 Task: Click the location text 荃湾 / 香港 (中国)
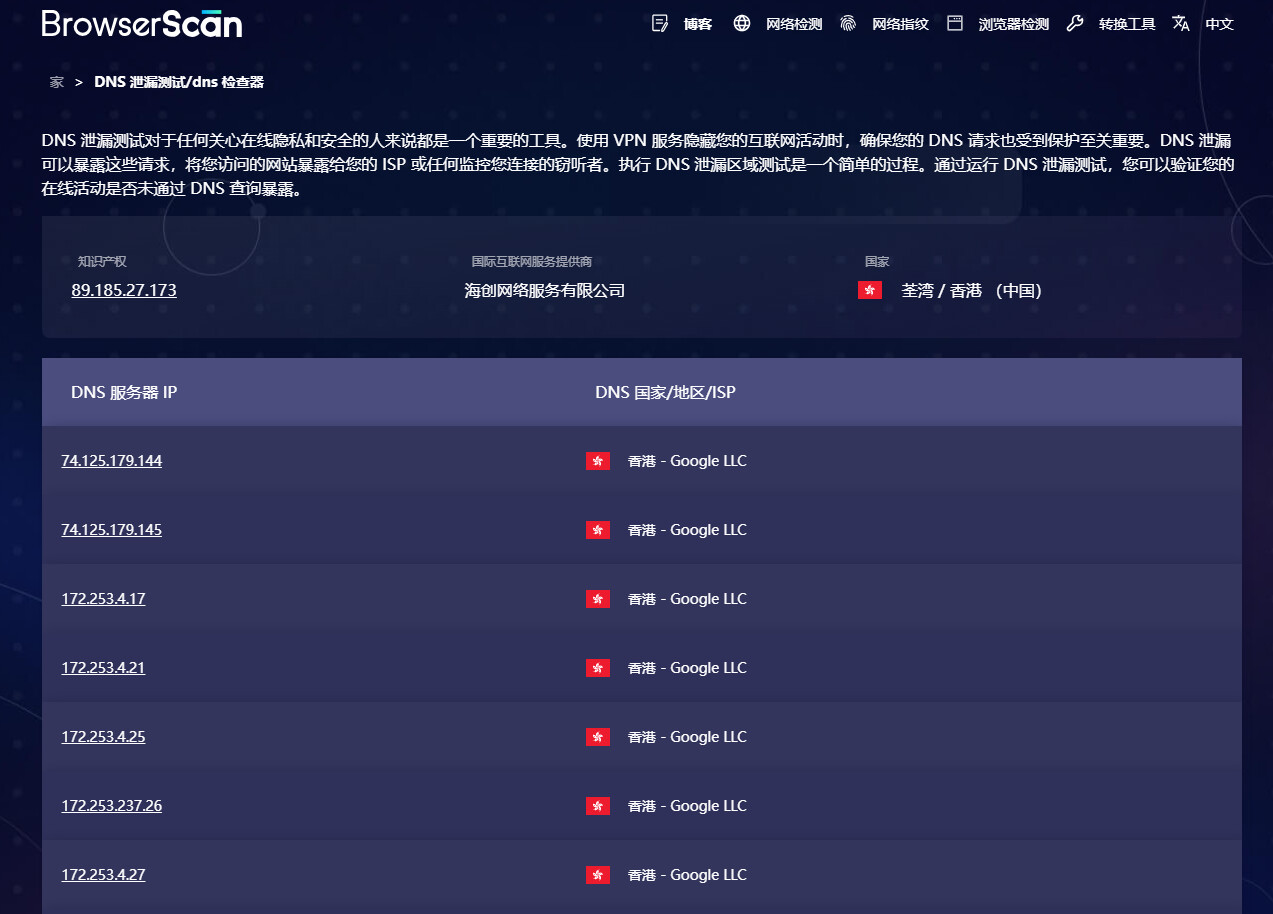coord(972,291)
